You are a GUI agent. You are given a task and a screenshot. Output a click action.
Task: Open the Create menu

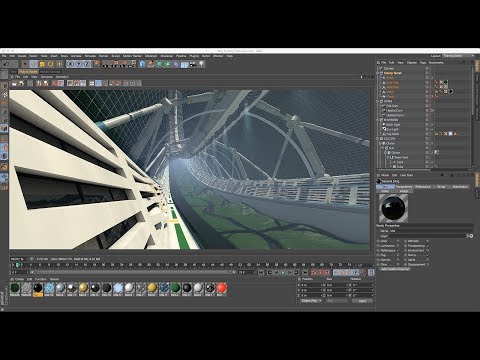22,56
